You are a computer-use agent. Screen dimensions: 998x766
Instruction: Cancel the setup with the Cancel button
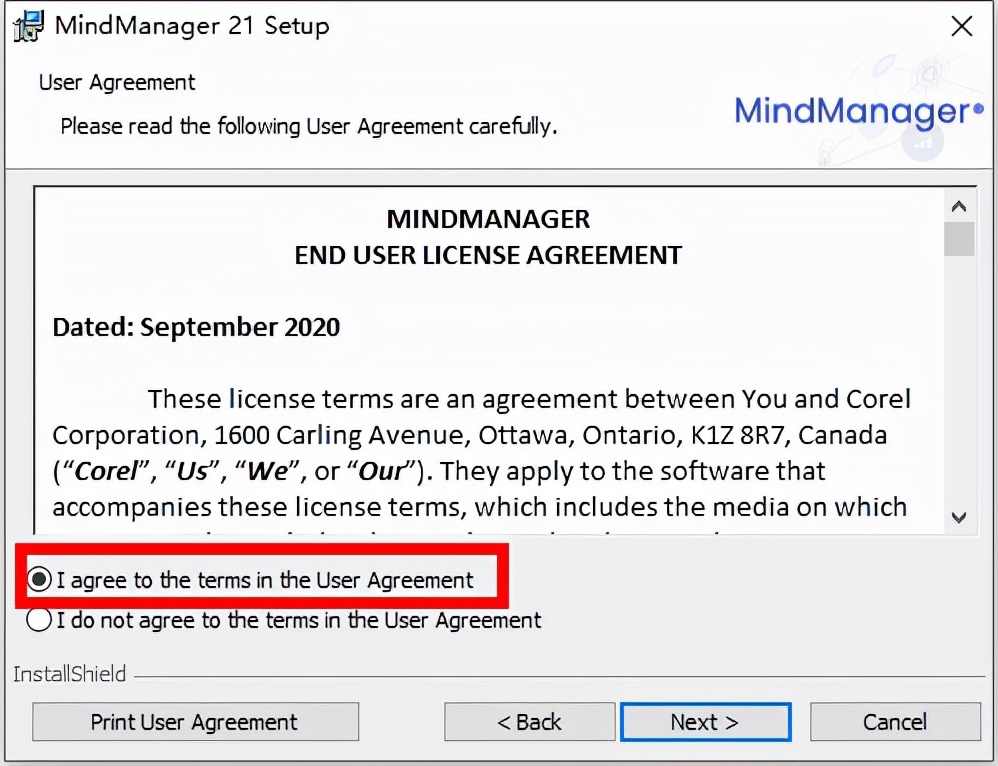895,722
